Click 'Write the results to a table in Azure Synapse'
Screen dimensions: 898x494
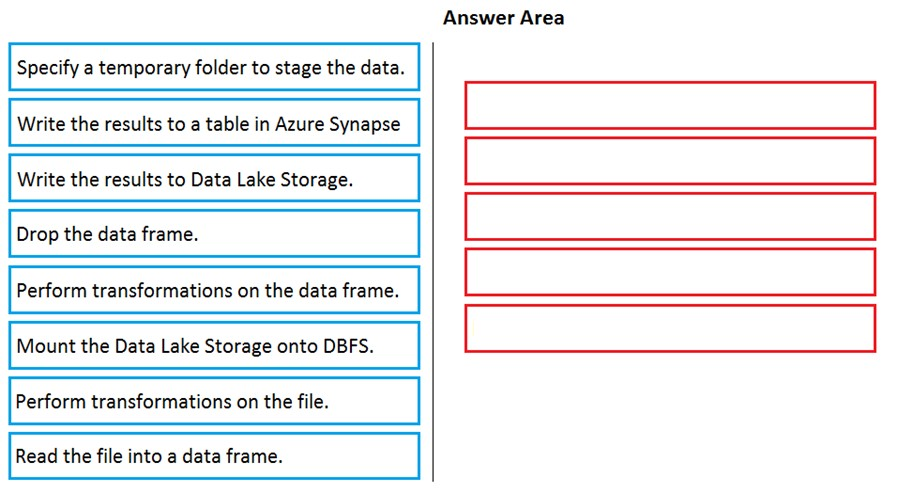pos(214,122)
